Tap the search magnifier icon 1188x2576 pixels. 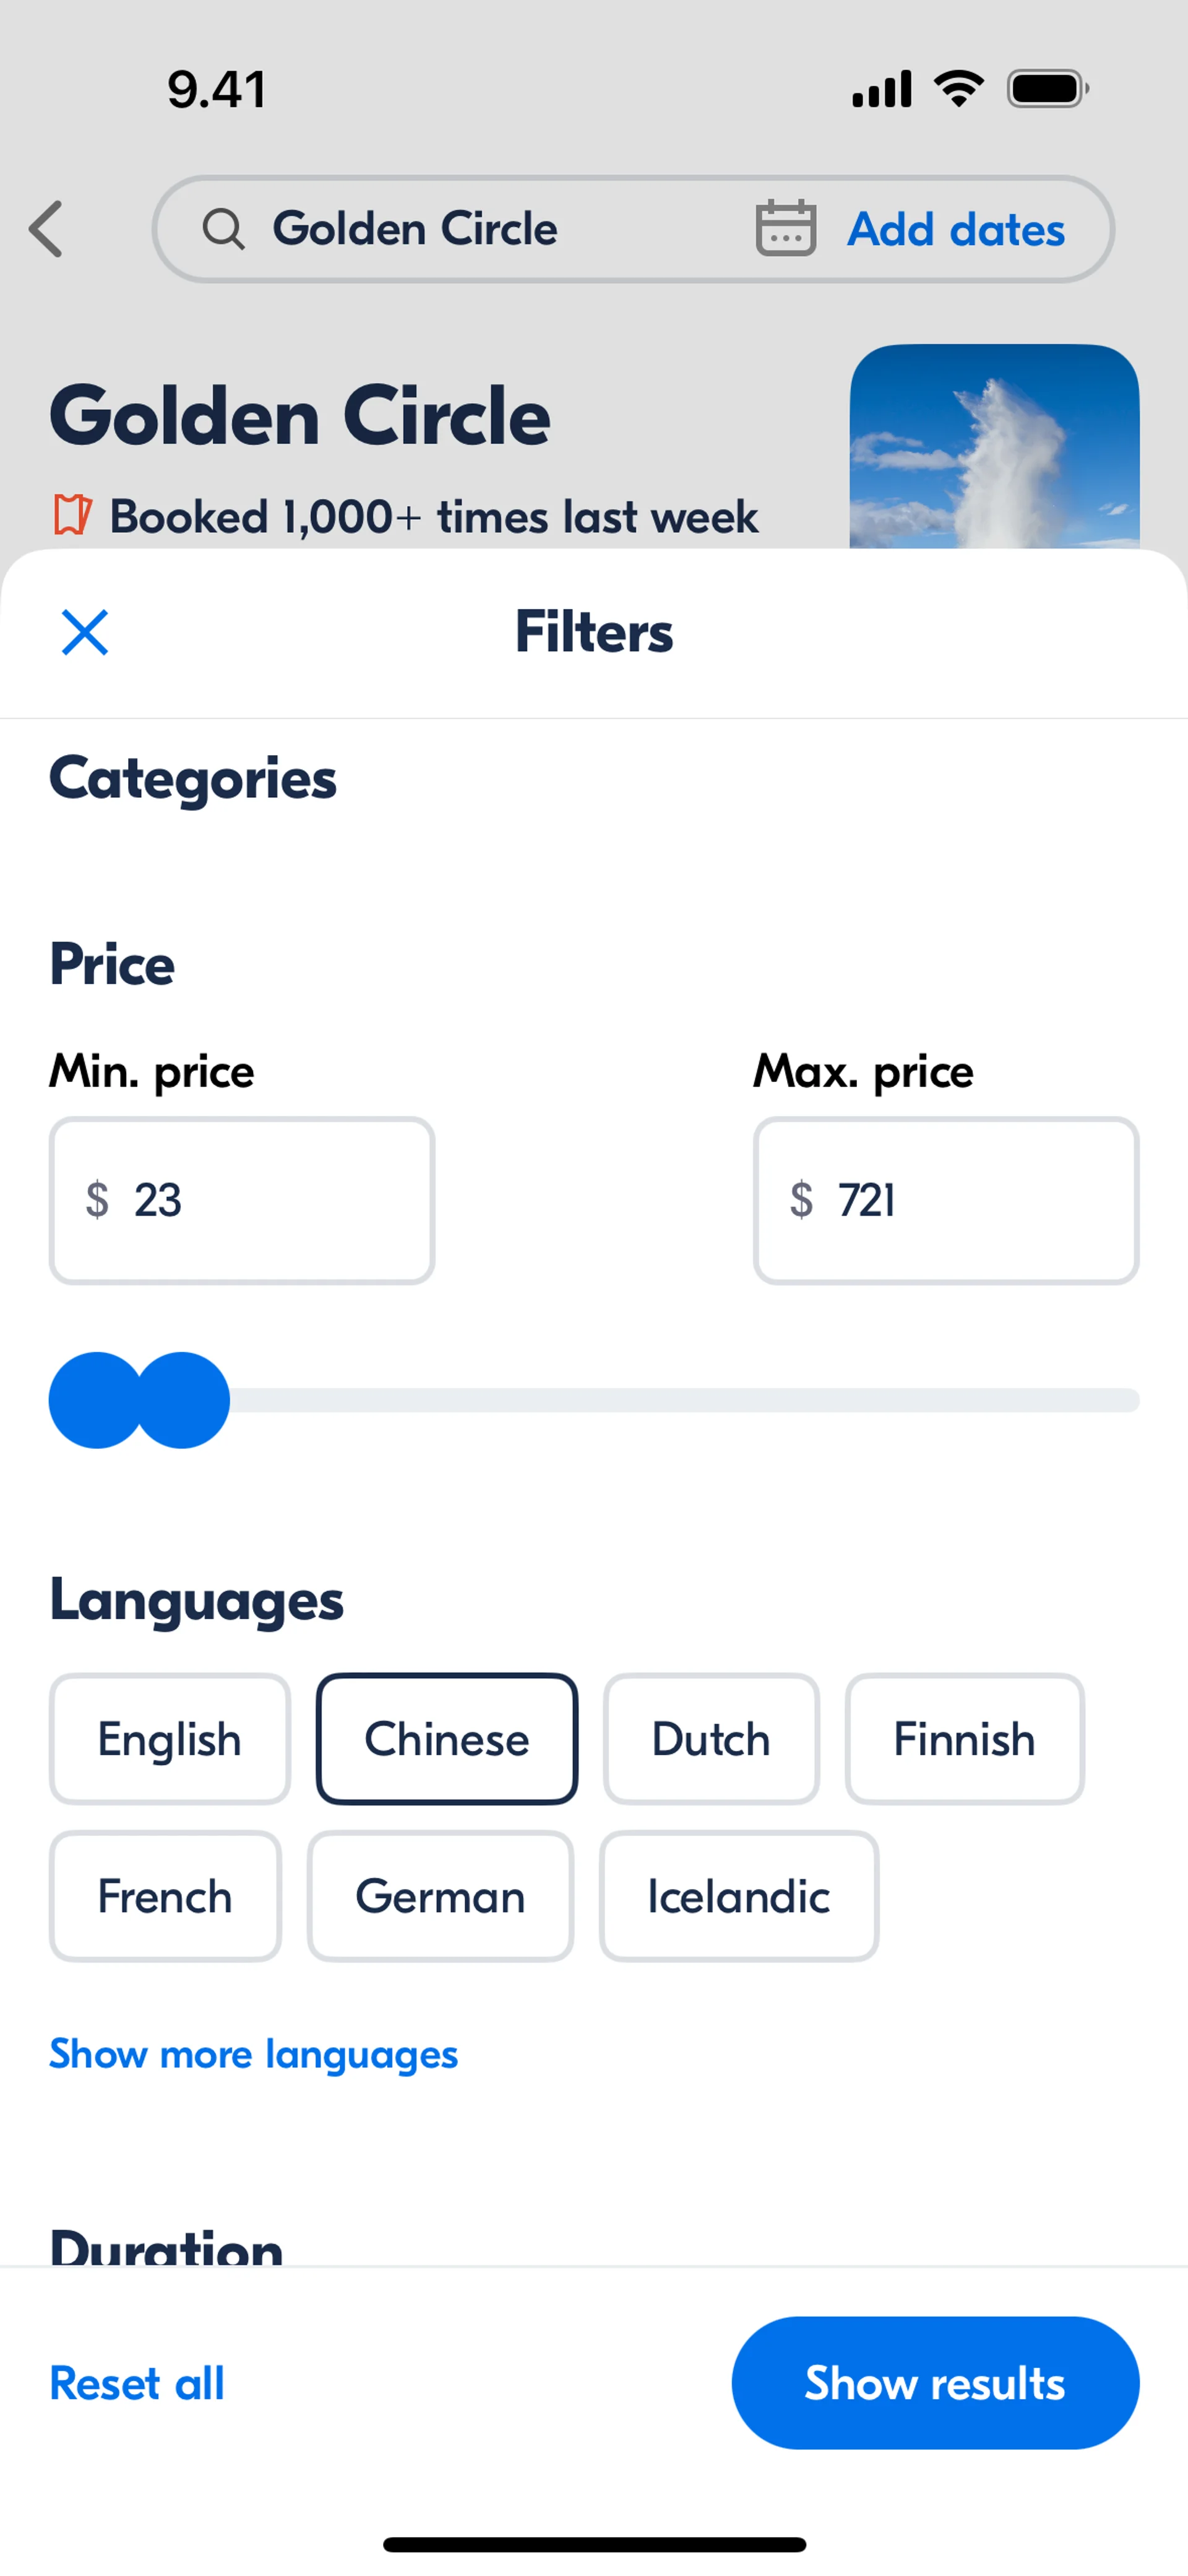tap(223, 229)
